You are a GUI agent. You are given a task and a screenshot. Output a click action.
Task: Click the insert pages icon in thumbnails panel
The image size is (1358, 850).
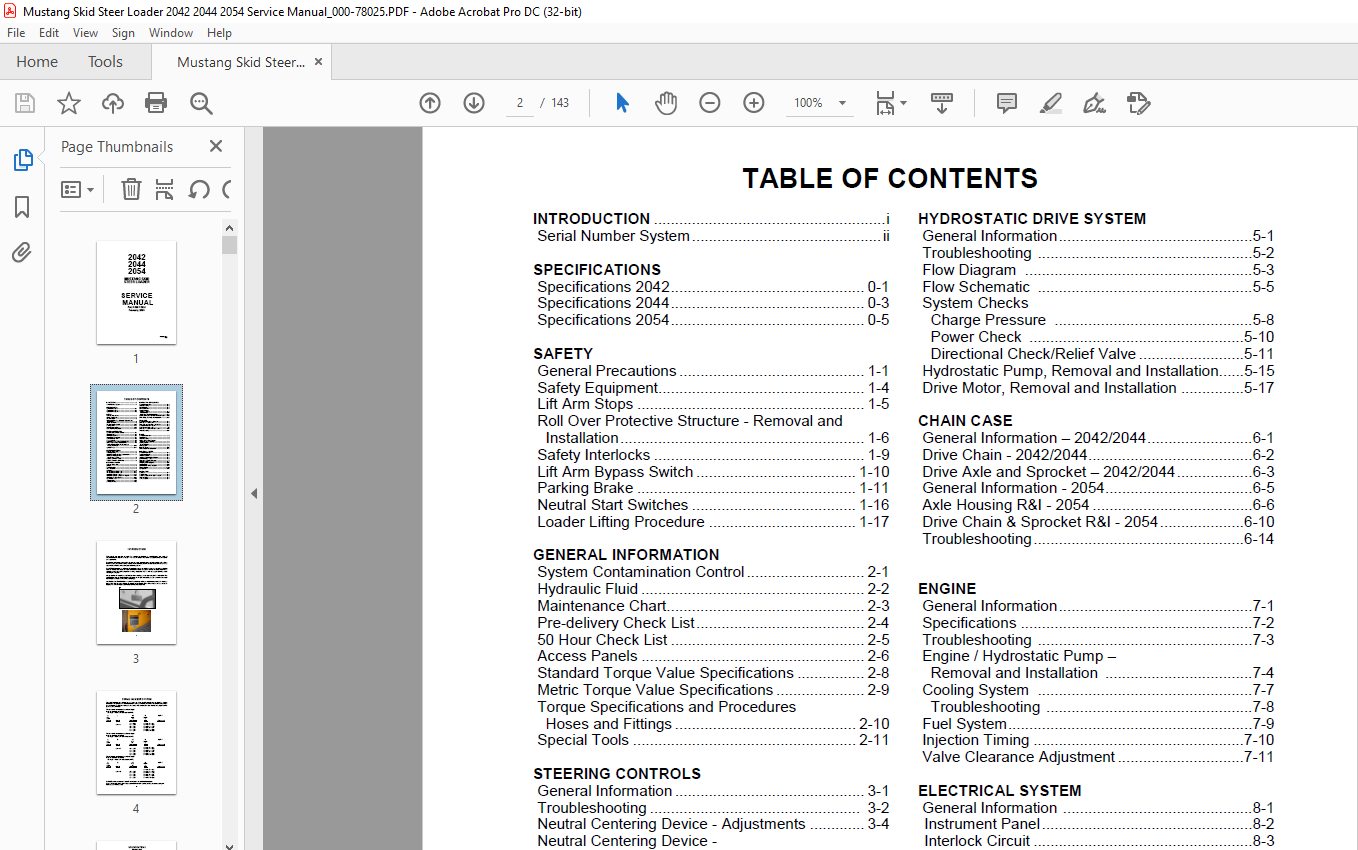[165, 189]
